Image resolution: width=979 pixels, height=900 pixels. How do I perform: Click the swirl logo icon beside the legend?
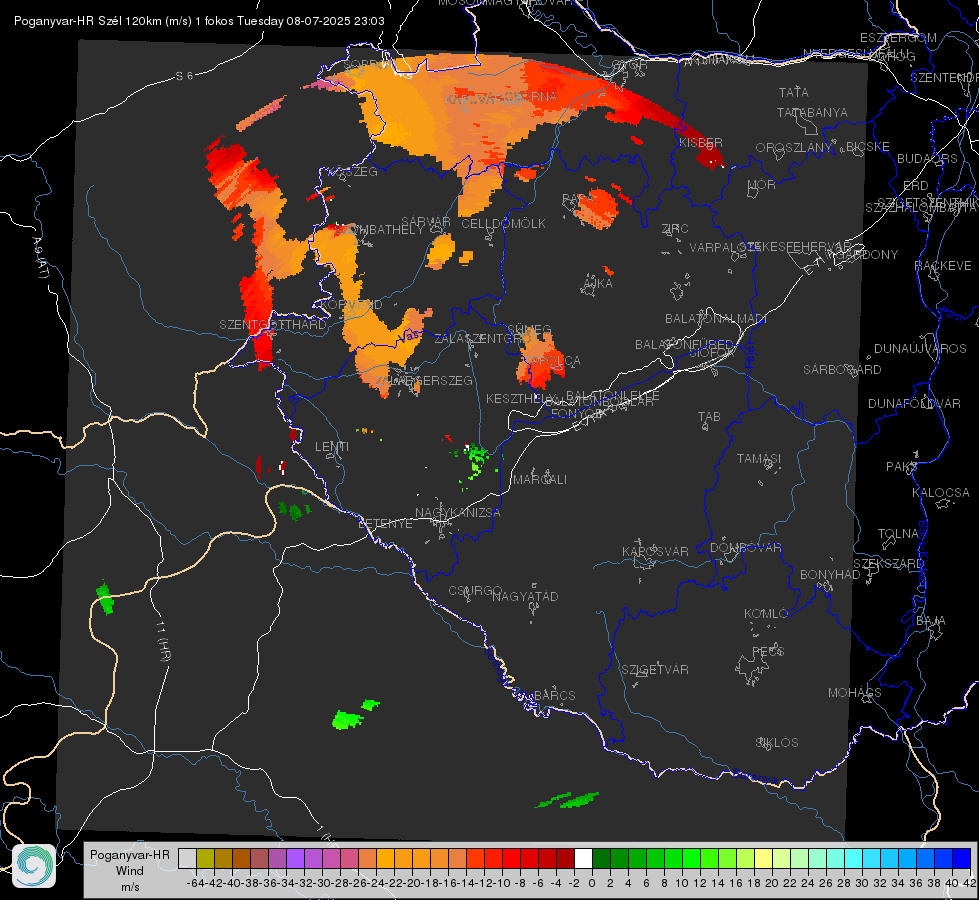[34, 866]
